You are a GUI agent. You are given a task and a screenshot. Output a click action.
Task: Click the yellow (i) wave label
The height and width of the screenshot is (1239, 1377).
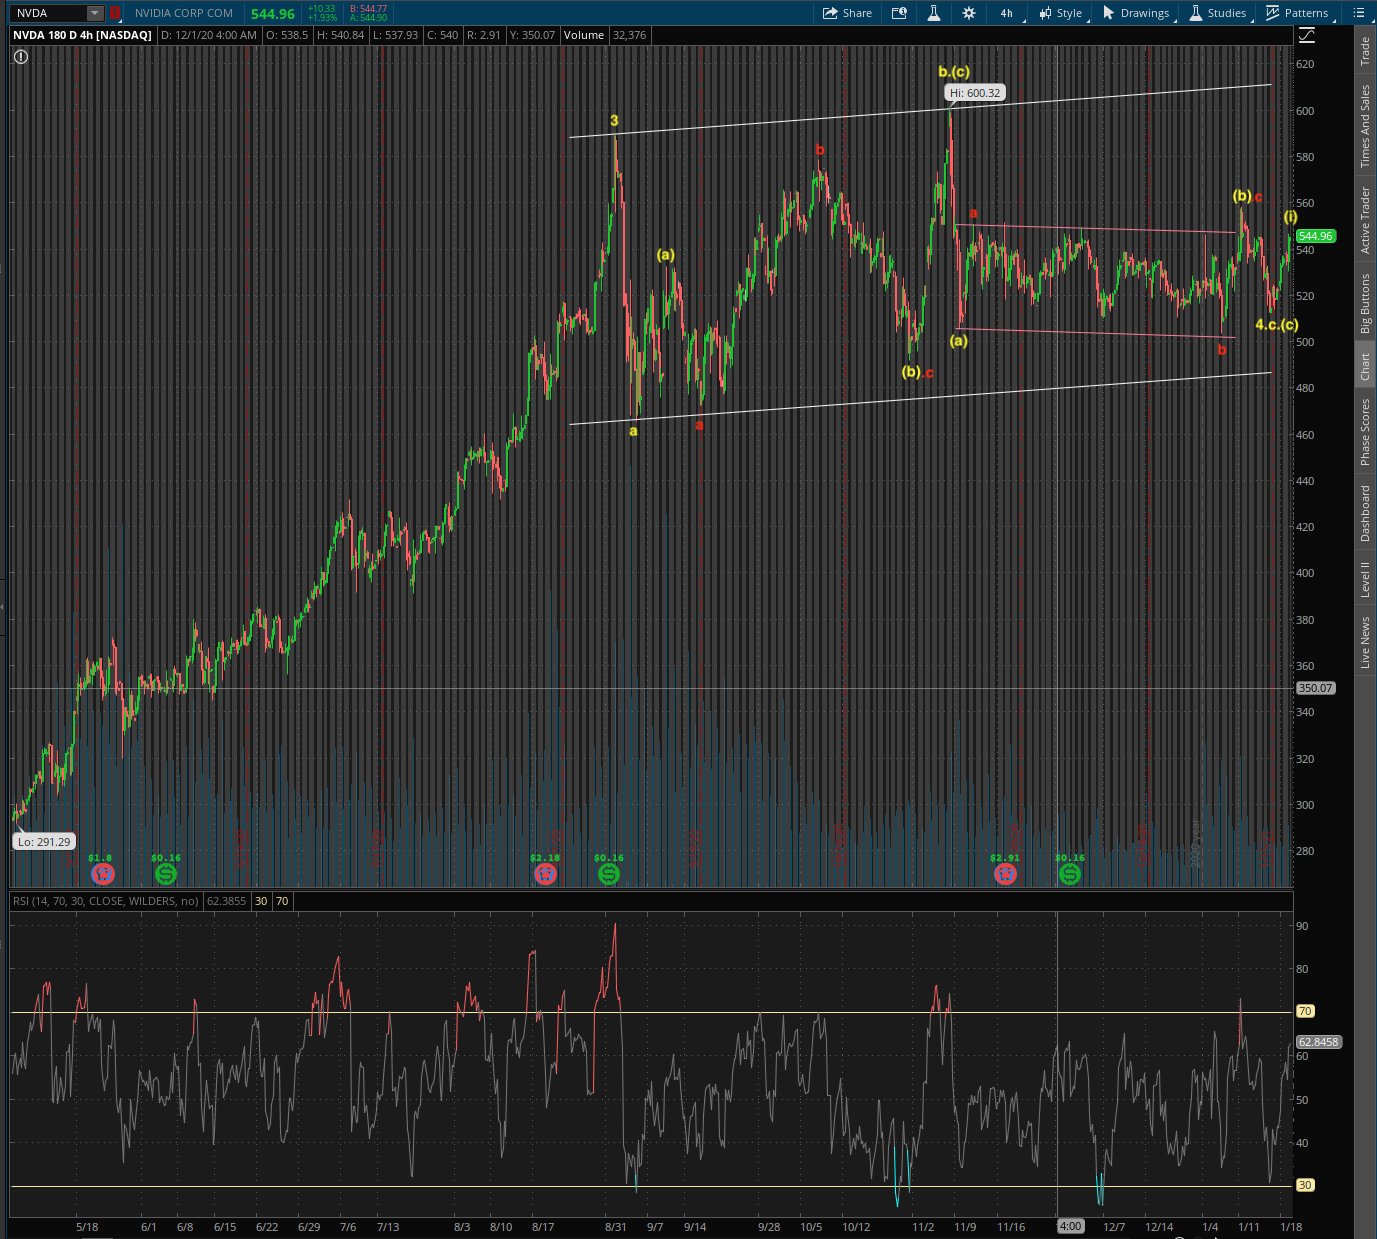click(x=1291, y=217)
